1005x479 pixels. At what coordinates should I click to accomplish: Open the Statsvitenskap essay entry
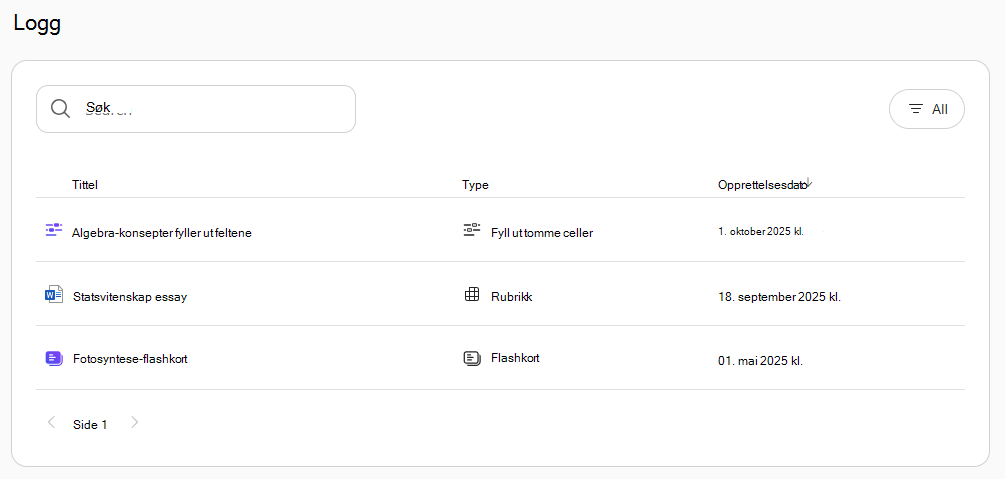pyautogui.click(x=130, y=297)
